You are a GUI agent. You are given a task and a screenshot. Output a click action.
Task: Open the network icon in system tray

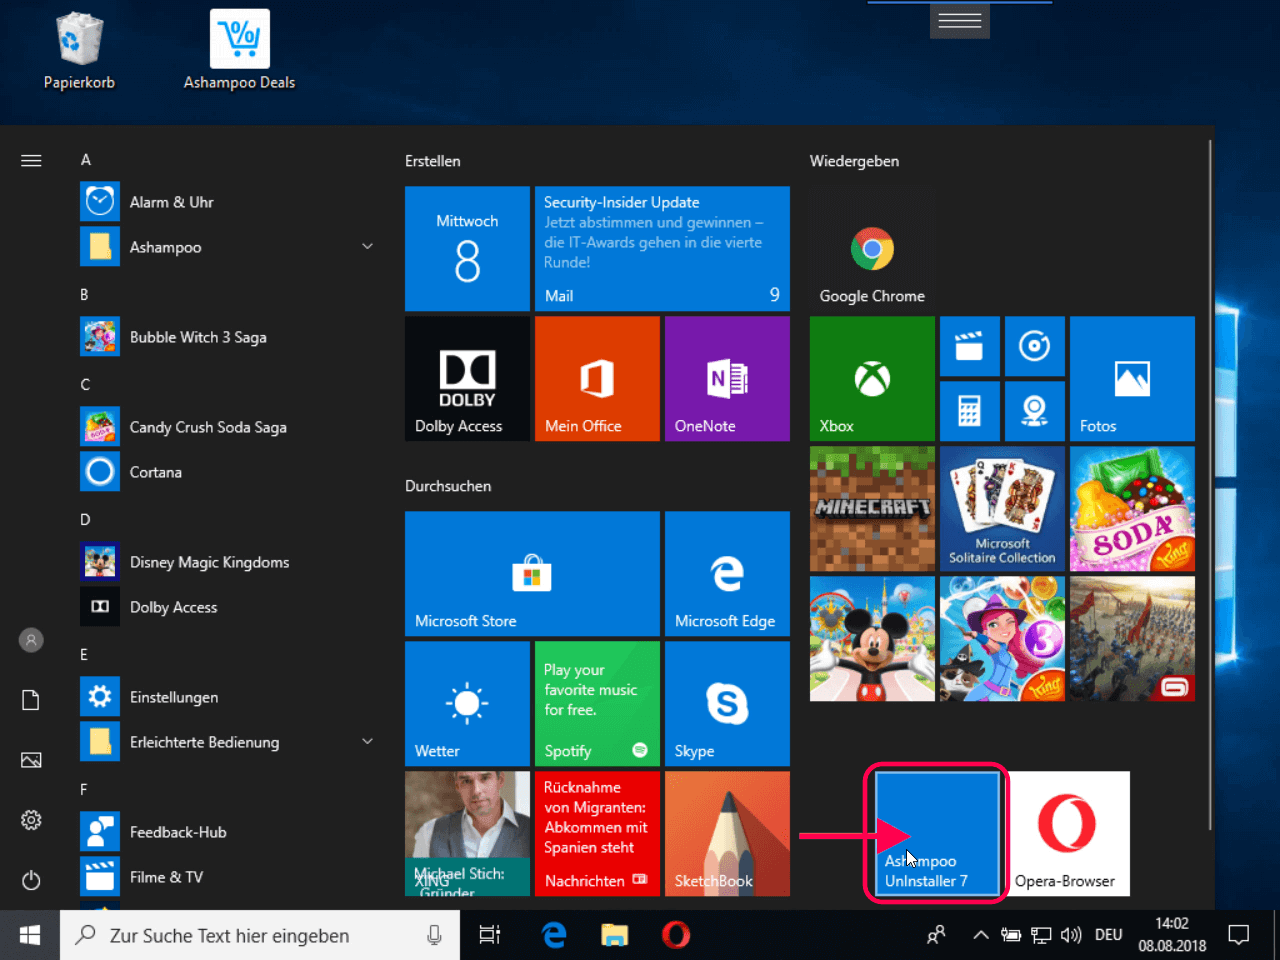coord(1041,935)
